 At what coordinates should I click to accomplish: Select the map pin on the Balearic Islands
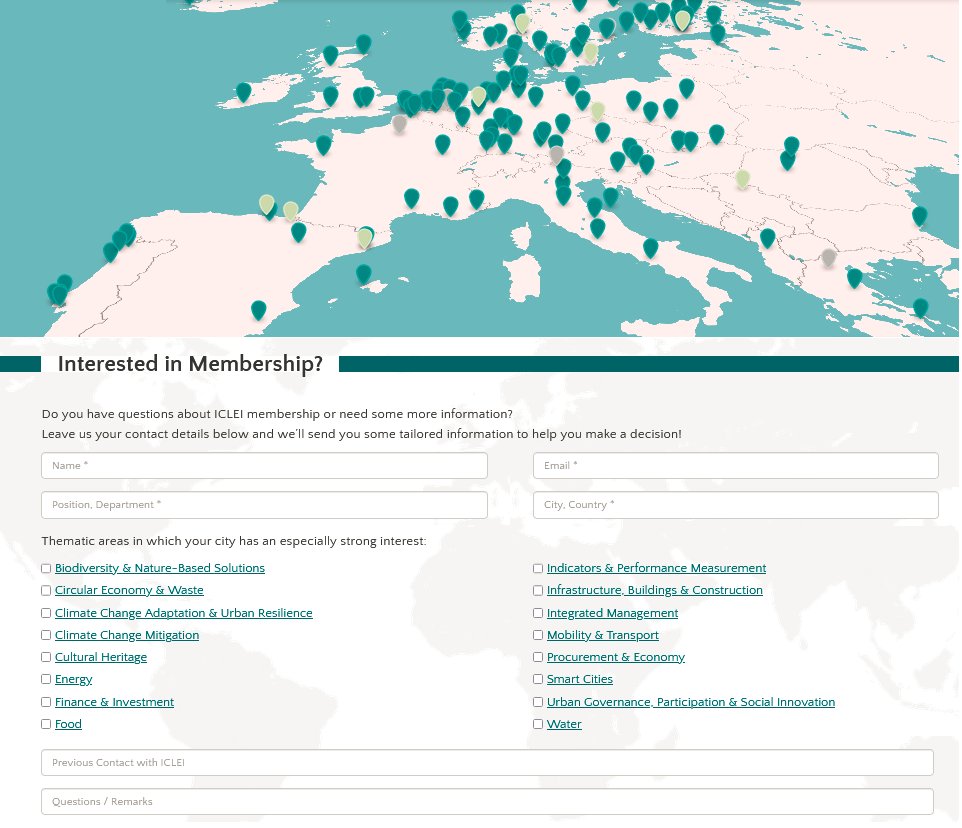(x=364, y=274)
